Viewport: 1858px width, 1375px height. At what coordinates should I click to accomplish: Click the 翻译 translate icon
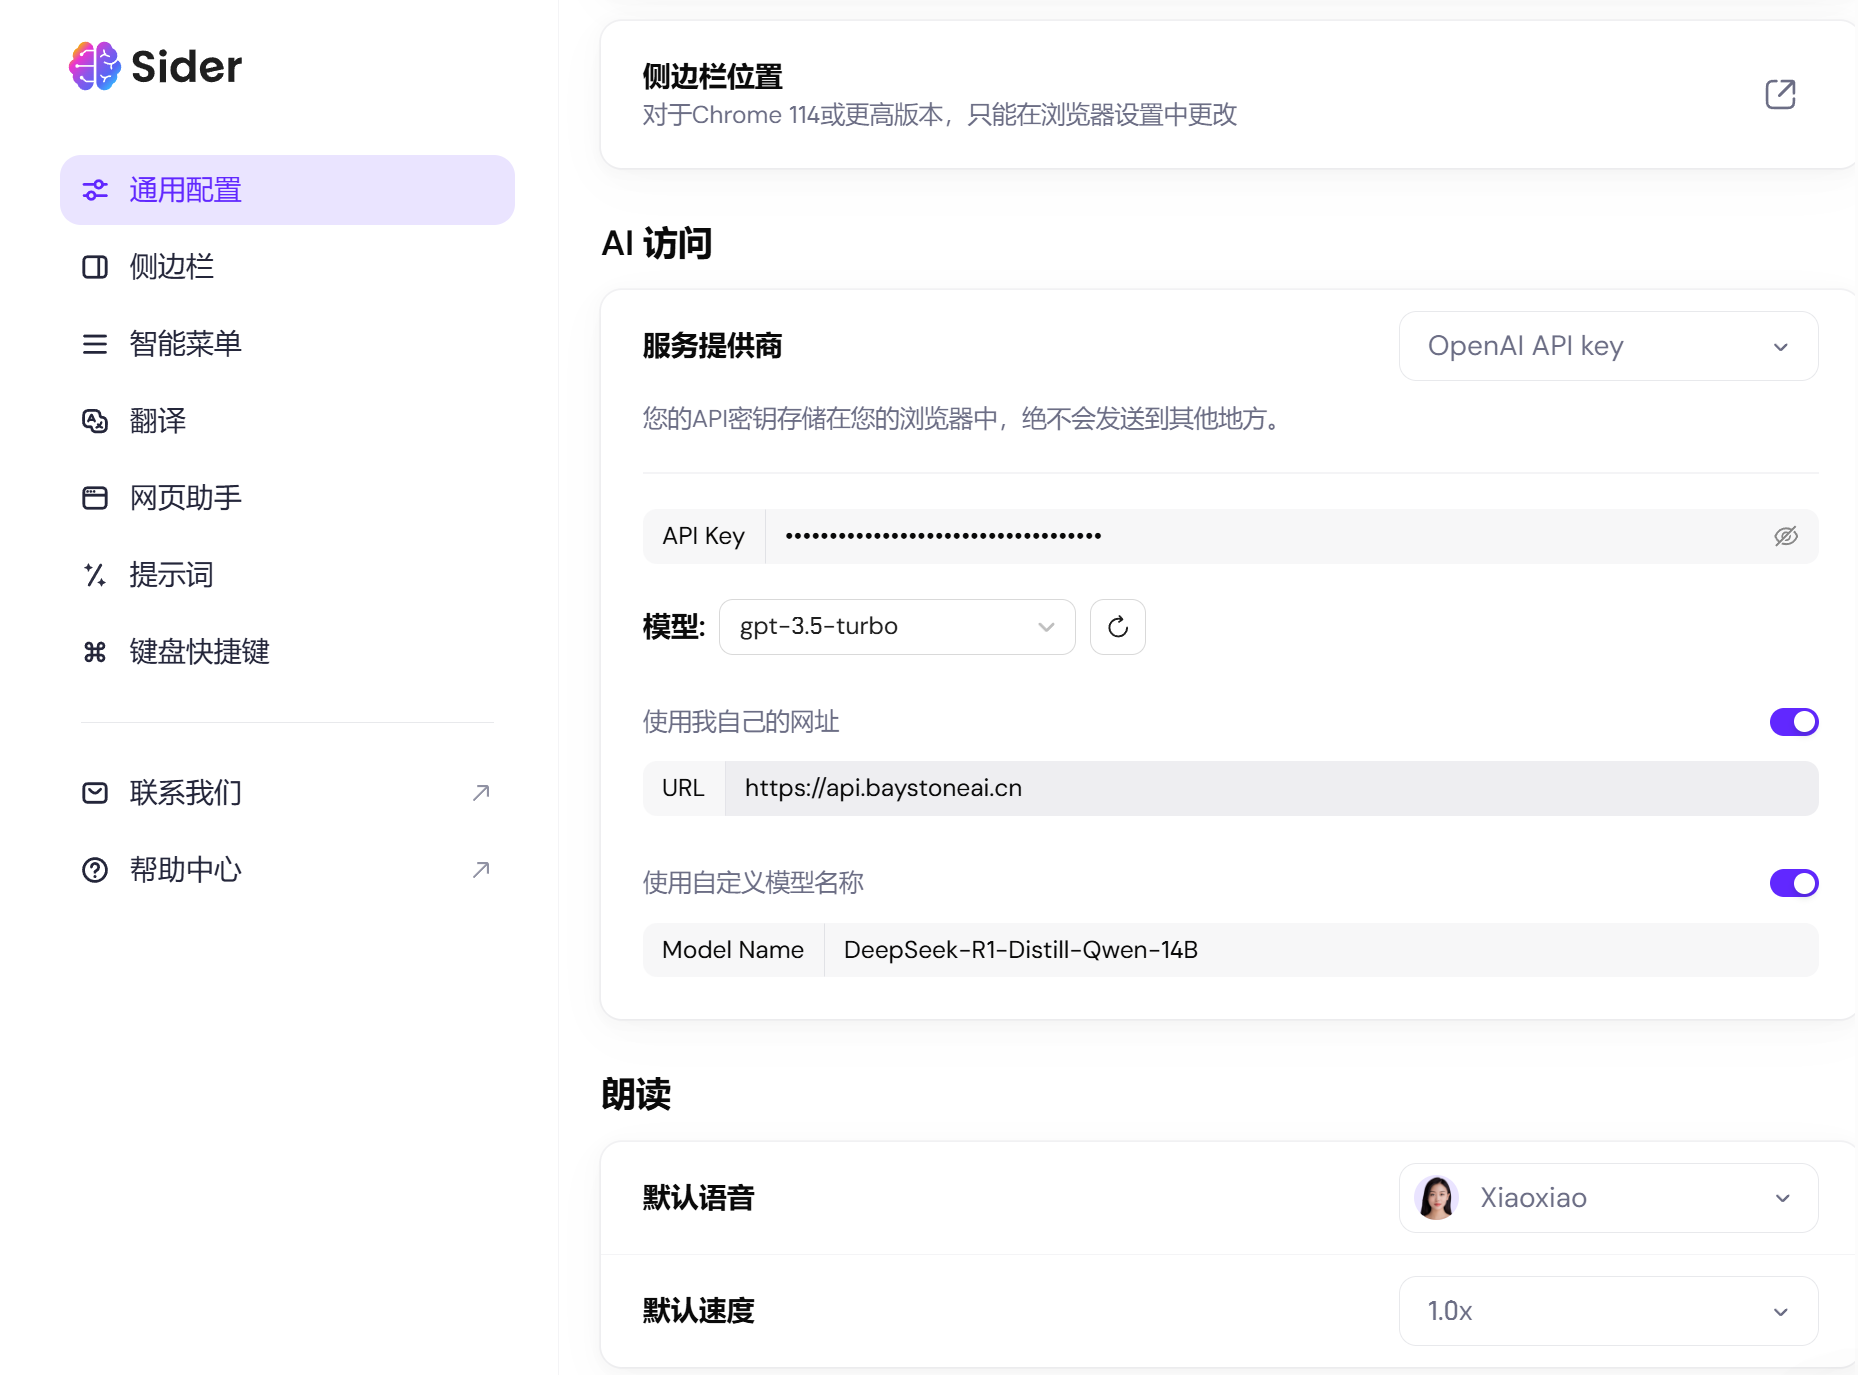coord(95,421)
